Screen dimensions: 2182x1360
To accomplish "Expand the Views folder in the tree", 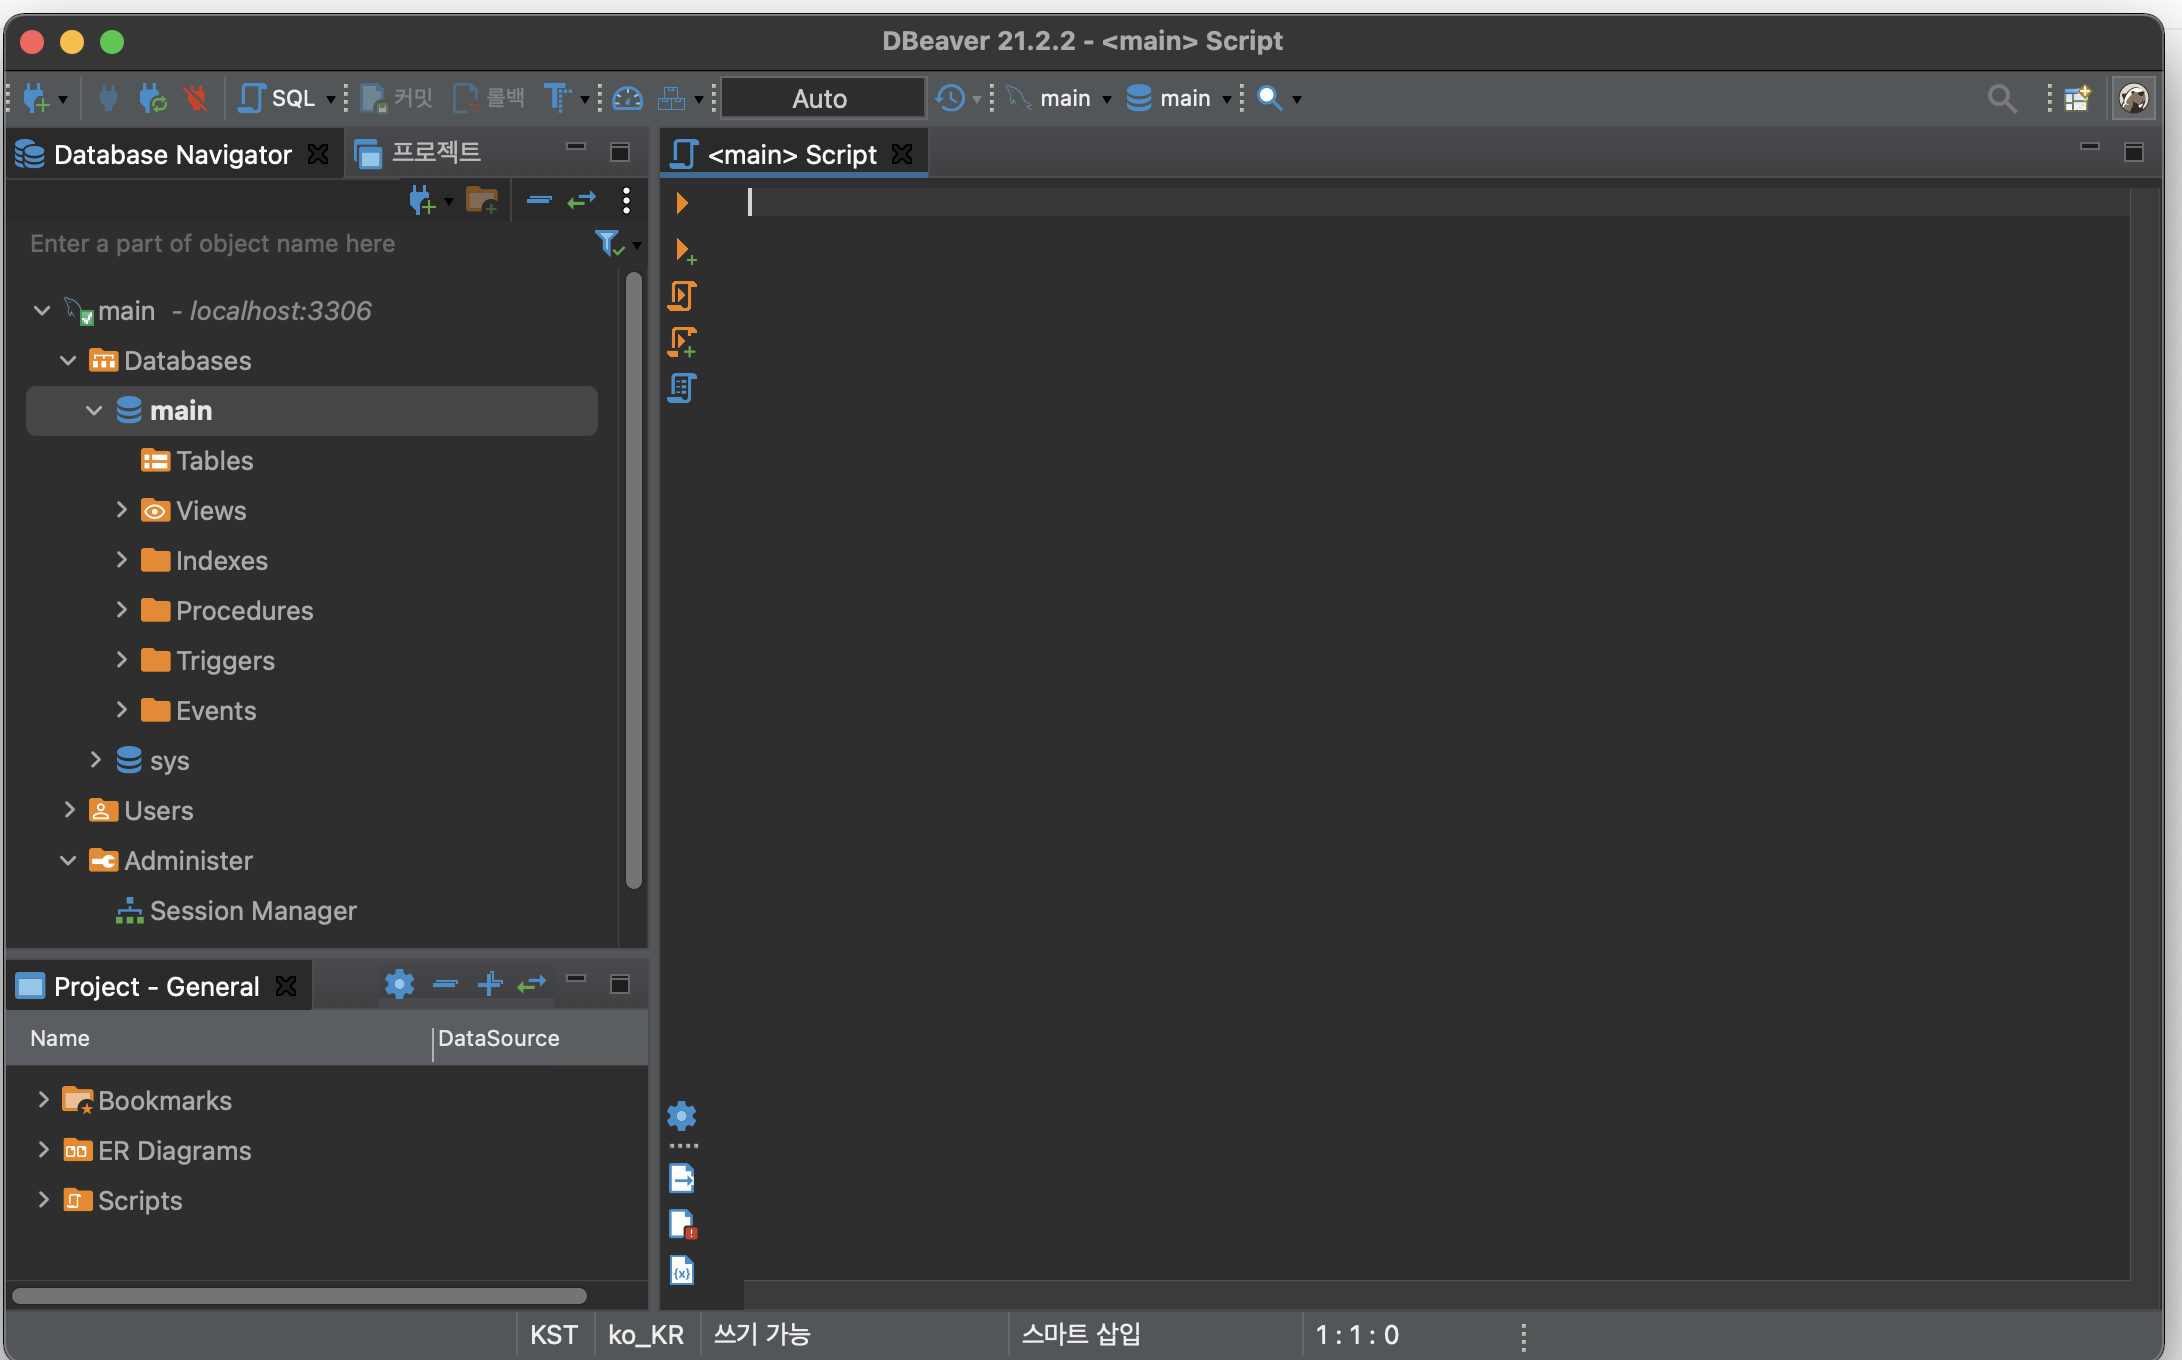I will [x=122, y=510].
